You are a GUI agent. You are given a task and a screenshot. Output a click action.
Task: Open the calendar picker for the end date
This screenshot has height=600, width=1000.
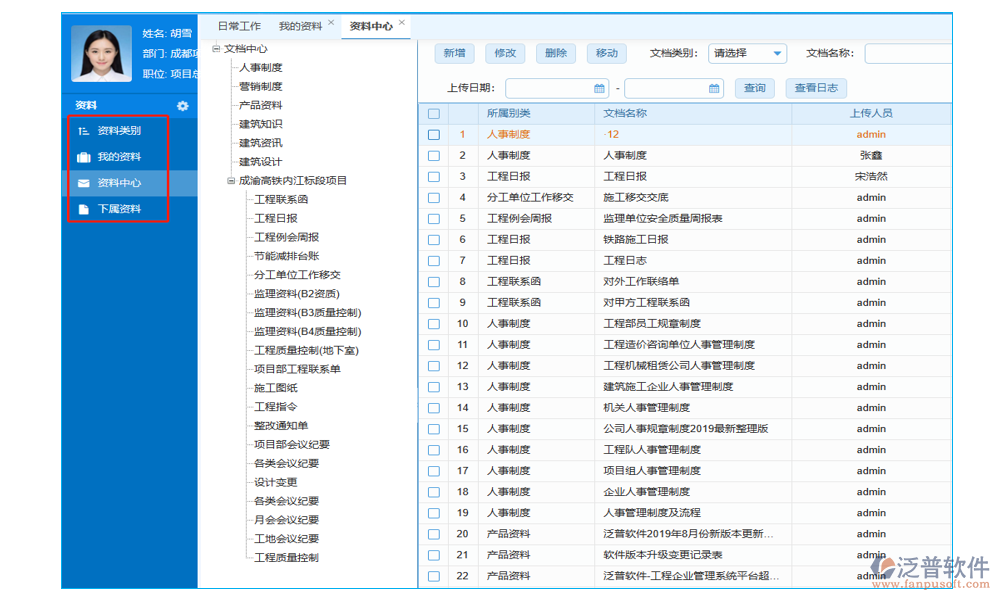712,88
